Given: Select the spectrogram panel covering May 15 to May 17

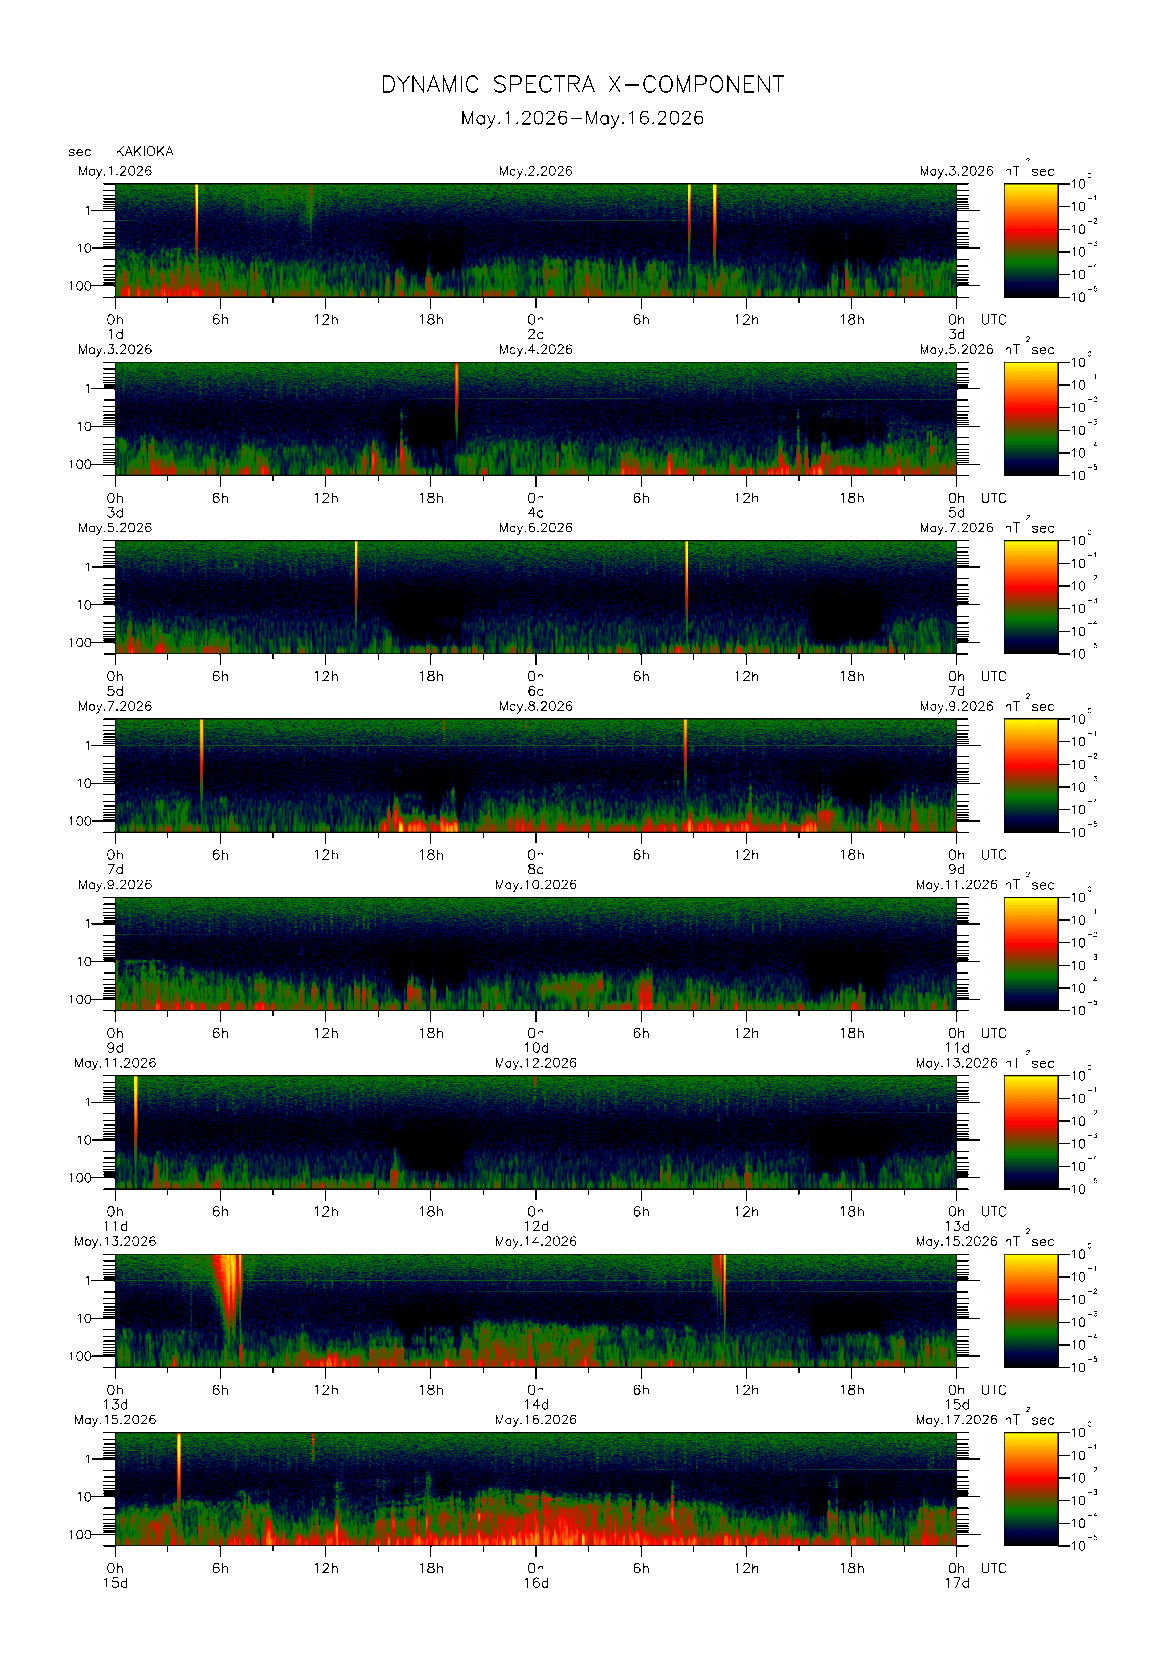Looking at the screenshot, I should 536,1489.
